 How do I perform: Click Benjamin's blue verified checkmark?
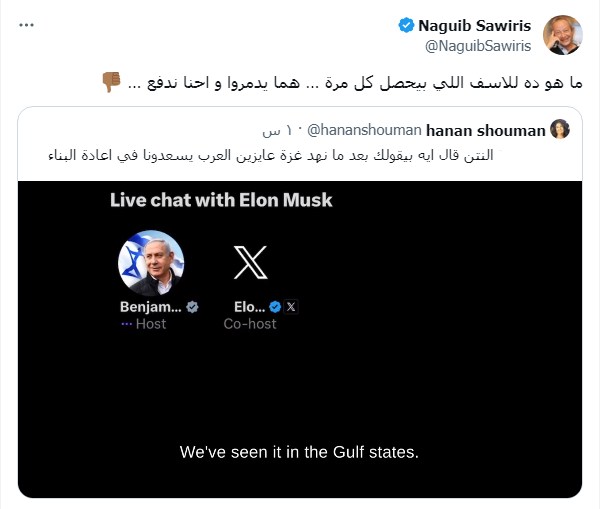tap(192, 307)
